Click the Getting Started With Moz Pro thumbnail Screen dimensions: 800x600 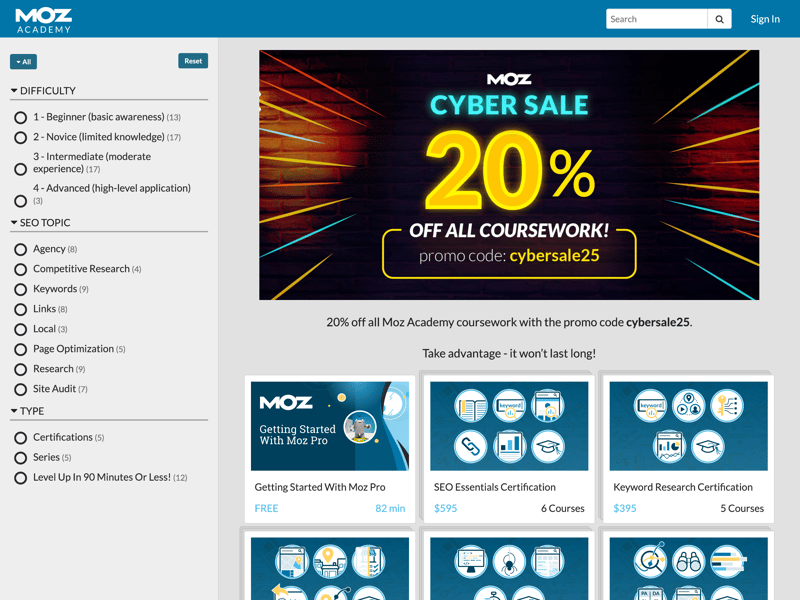tap(330, 426)
